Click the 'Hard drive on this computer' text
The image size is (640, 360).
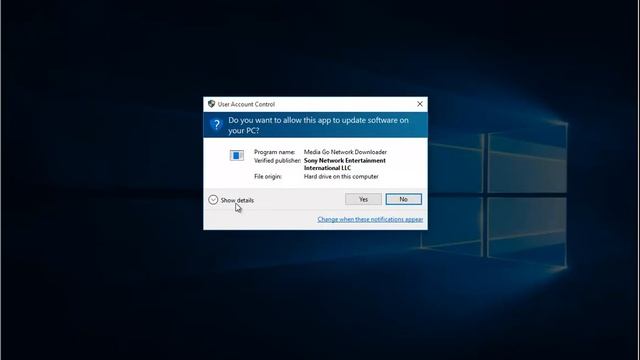coord(341,176)
